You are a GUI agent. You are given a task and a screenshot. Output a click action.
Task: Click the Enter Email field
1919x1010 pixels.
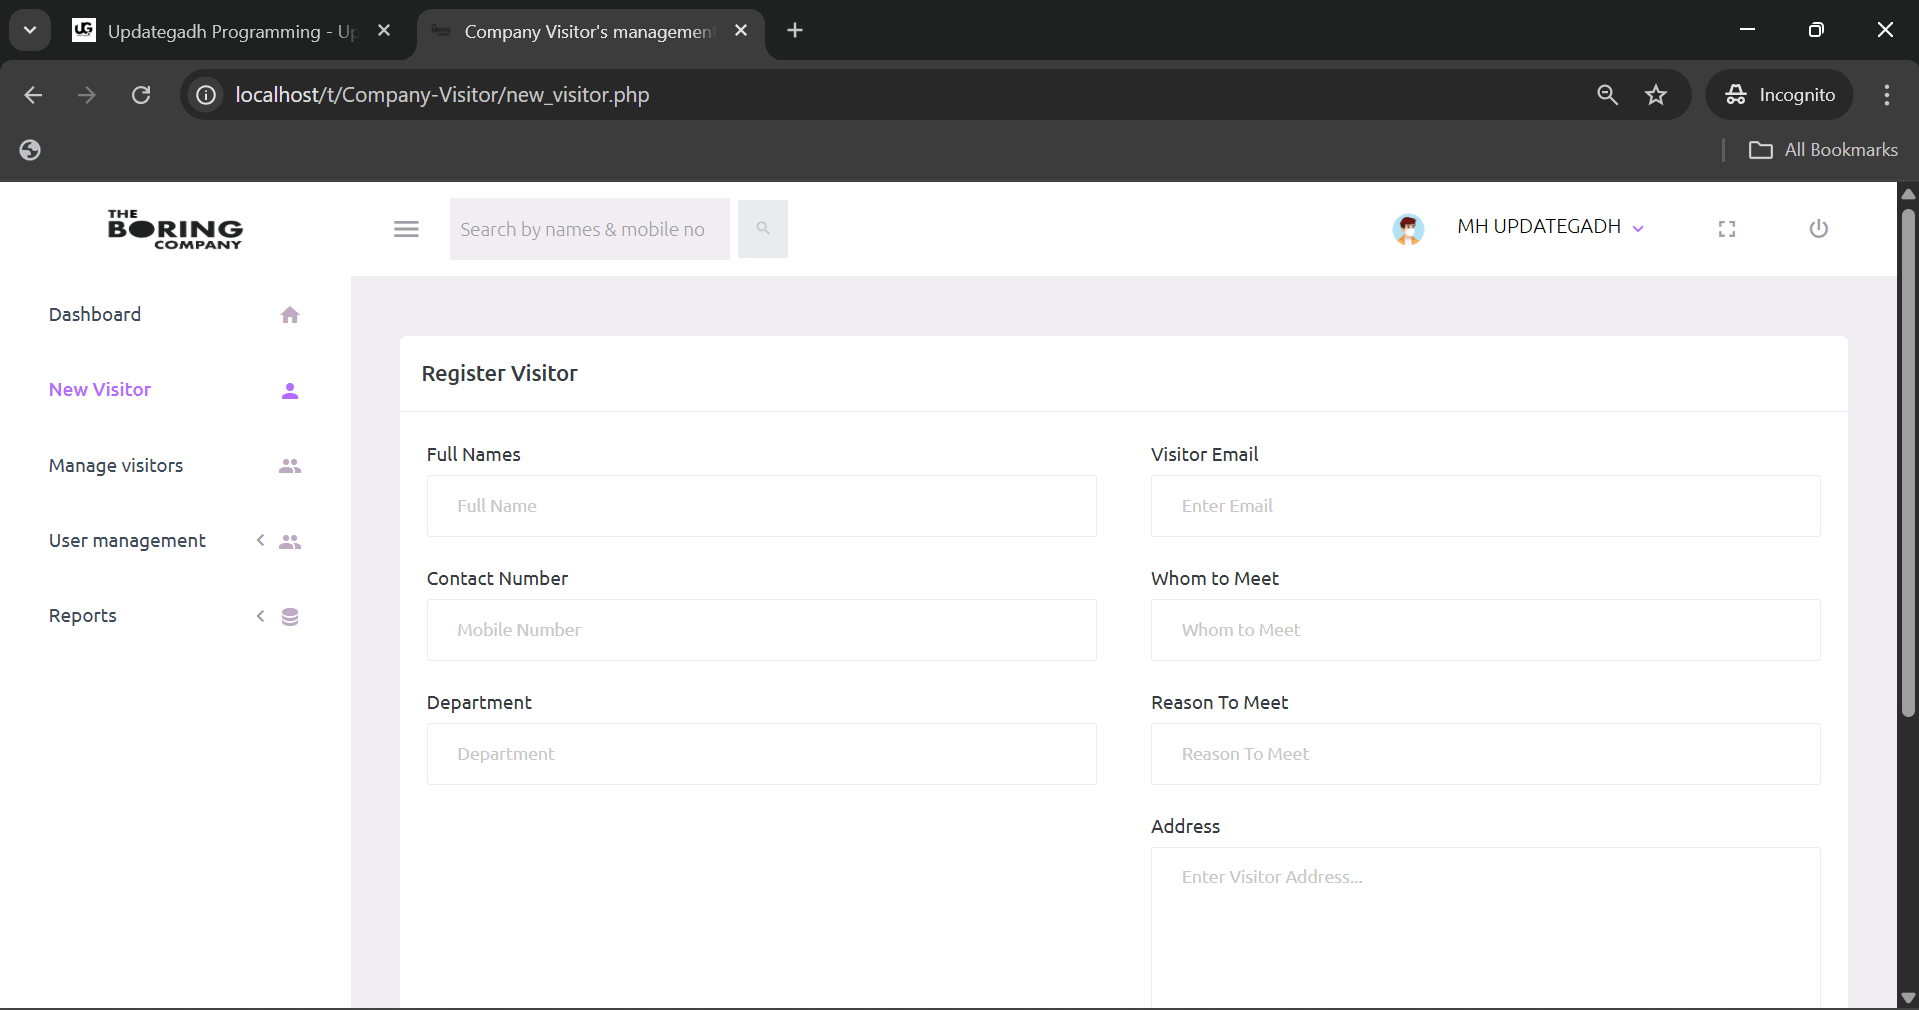[x=1485, y=506]
